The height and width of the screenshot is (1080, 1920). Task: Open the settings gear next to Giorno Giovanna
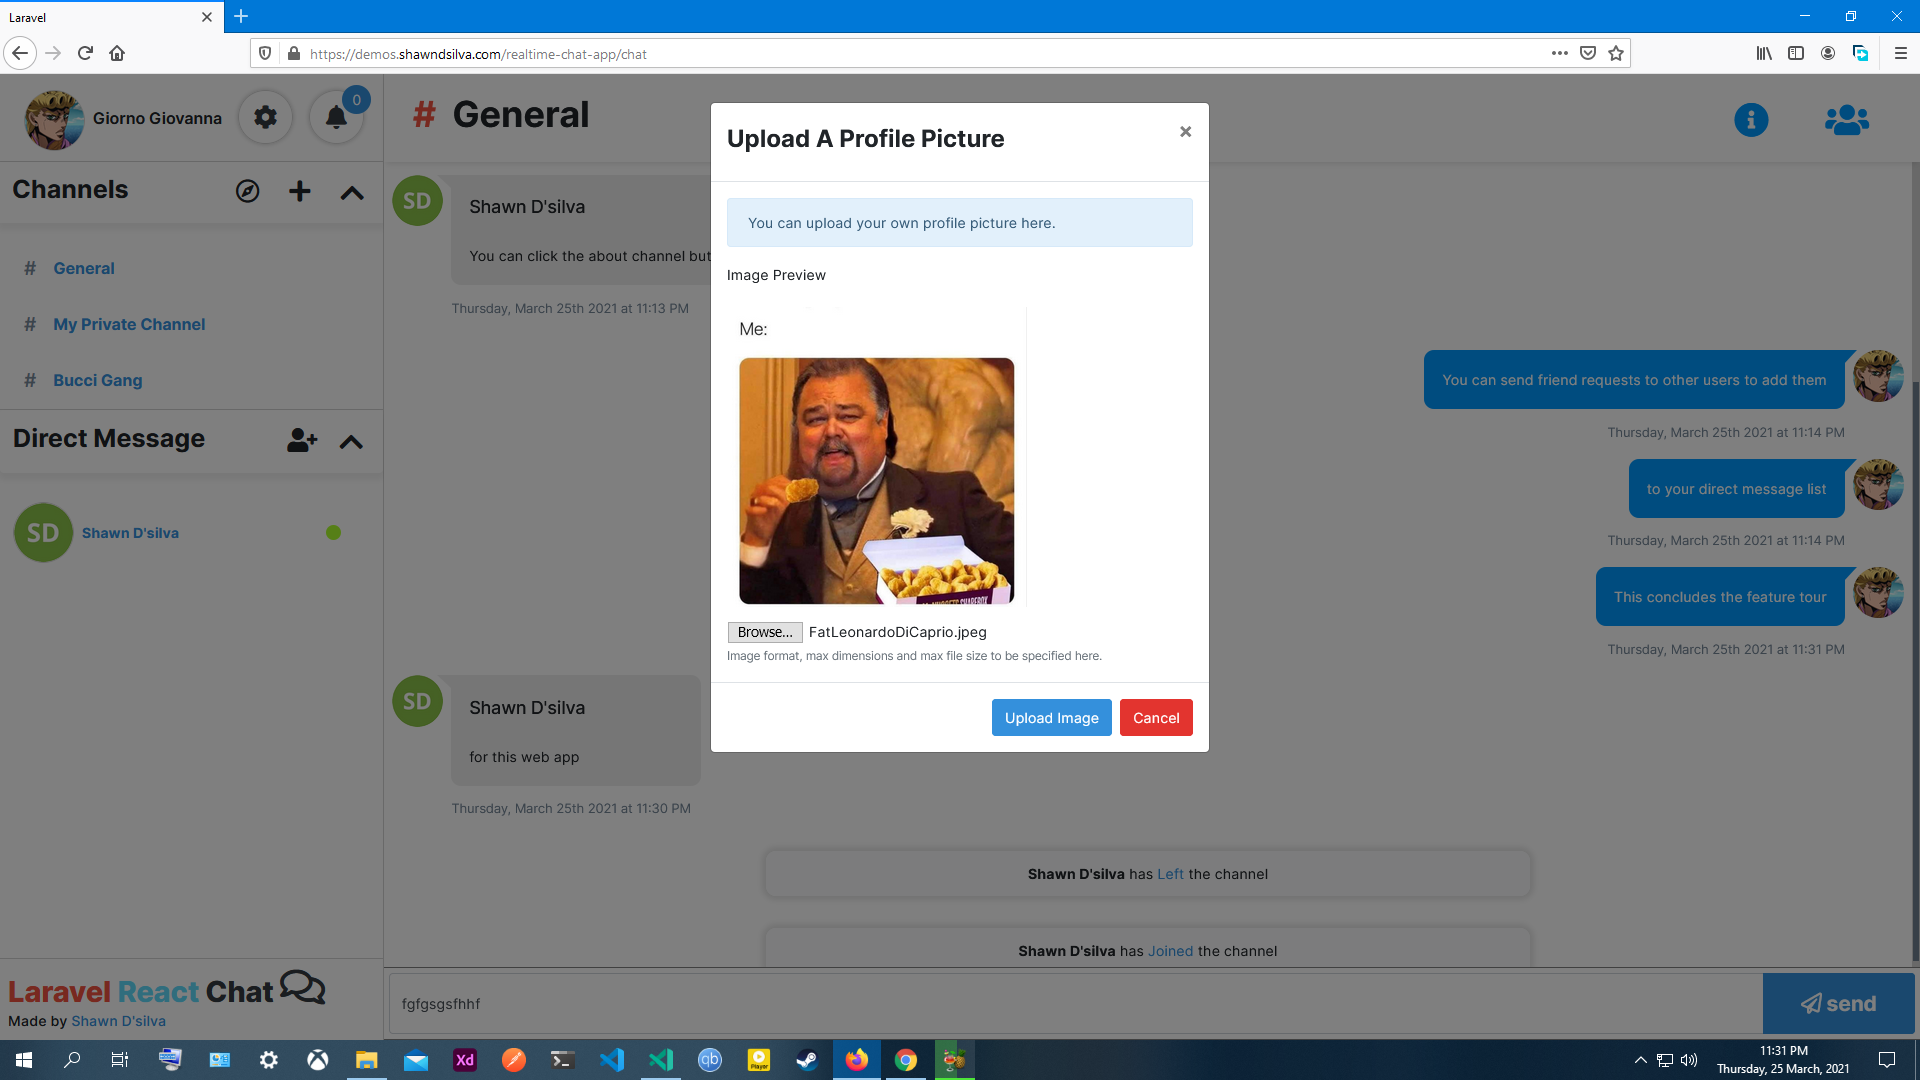point(265,118)
